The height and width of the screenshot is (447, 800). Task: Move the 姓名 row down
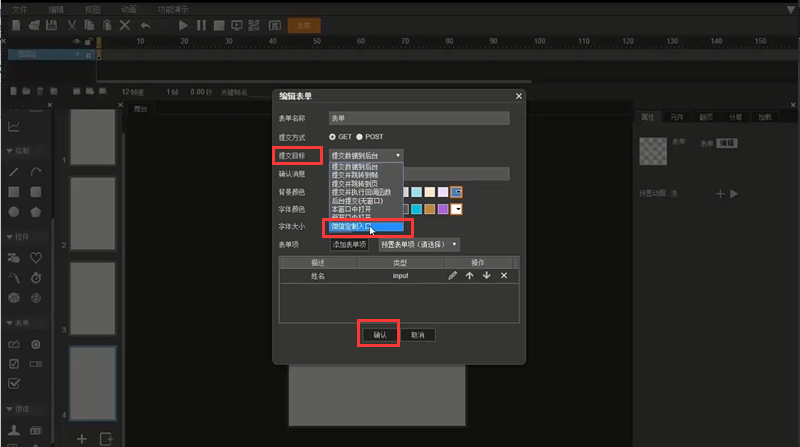[487, 276]
